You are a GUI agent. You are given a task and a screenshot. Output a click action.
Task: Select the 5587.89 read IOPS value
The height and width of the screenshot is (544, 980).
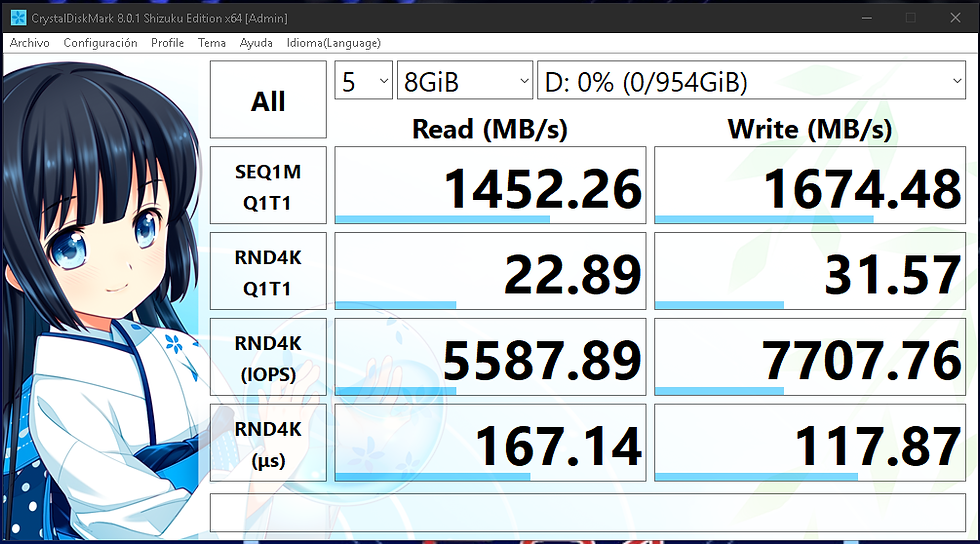[x=490, y=357]
